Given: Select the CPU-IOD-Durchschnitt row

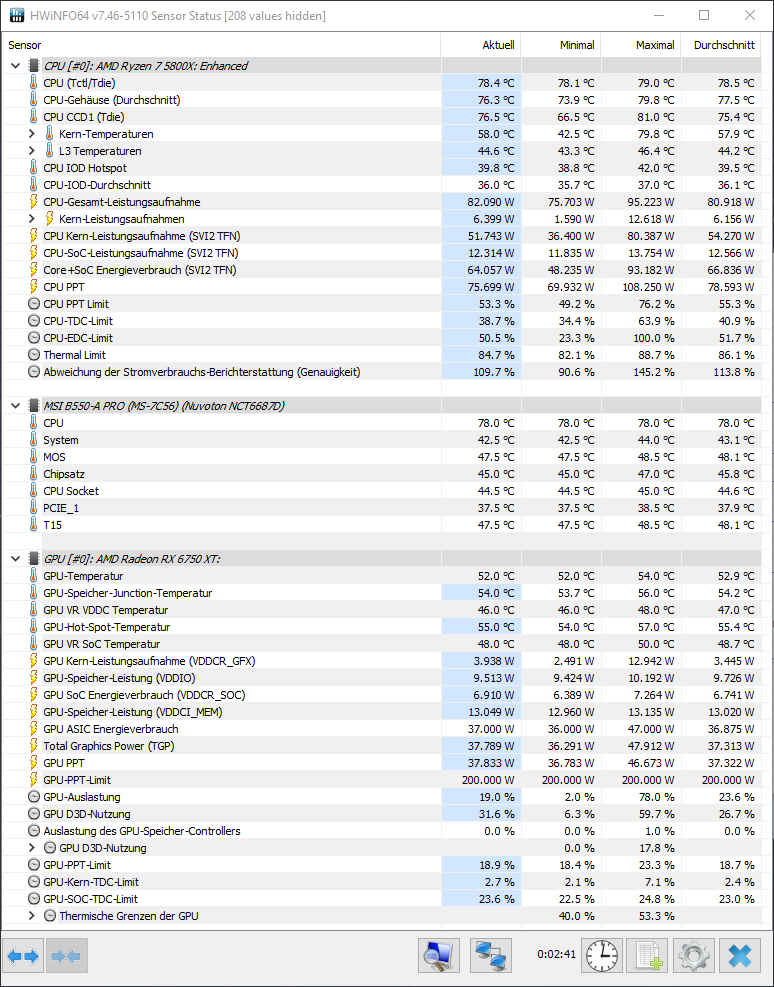Looking at the screenshot, I should pyautogui.click(x=381, y=184).
